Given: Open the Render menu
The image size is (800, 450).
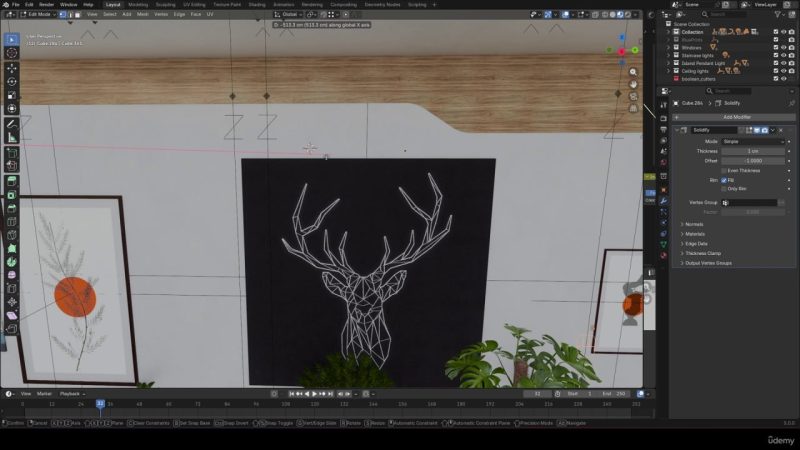Looking at the screenshot, I should click(47, 4).
